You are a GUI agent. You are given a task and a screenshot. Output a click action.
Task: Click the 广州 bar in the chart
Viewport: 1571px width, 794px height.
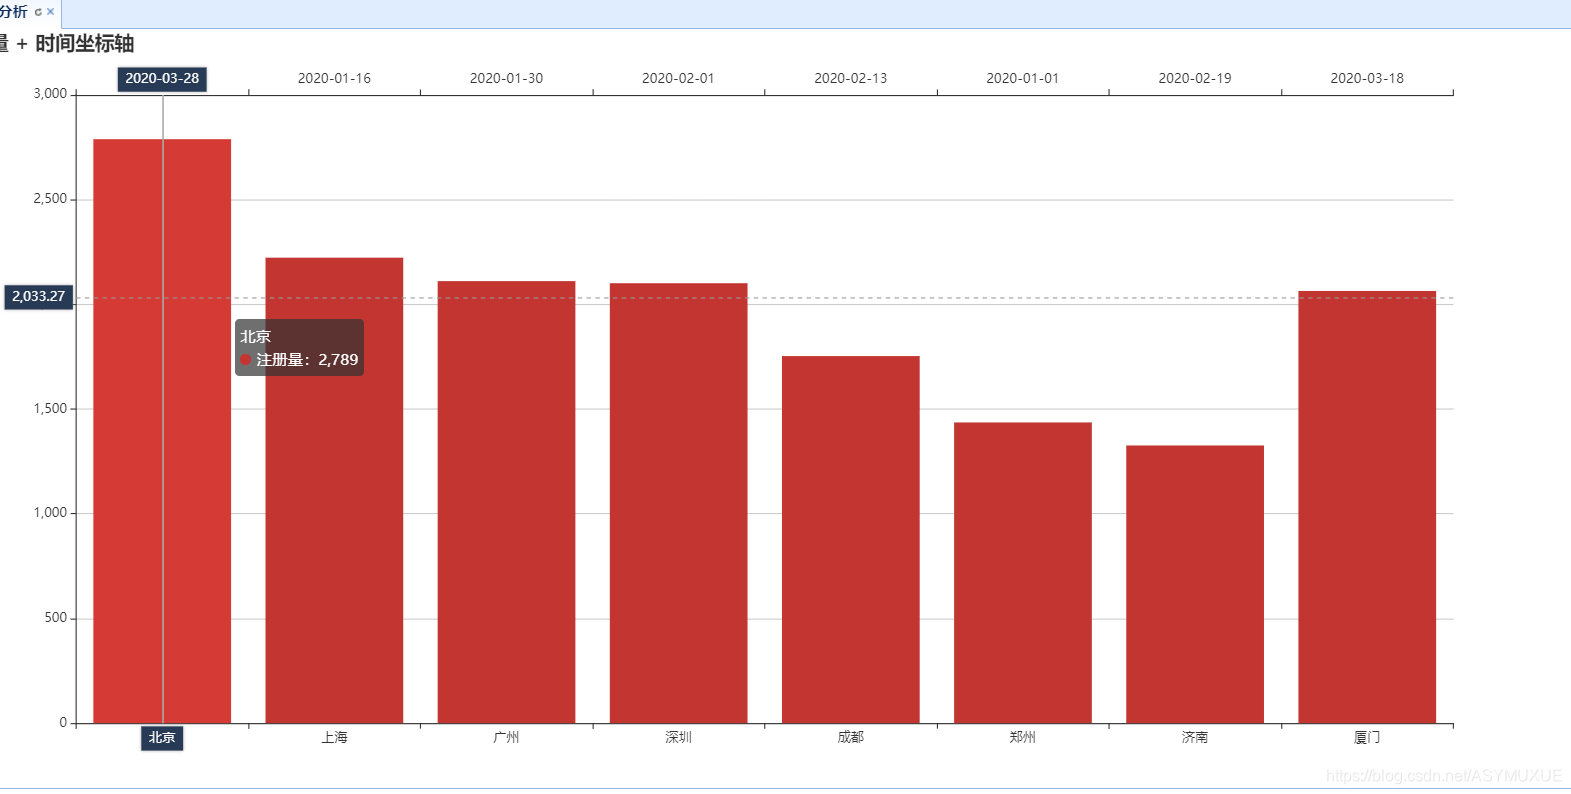click(x=506, y=502)
